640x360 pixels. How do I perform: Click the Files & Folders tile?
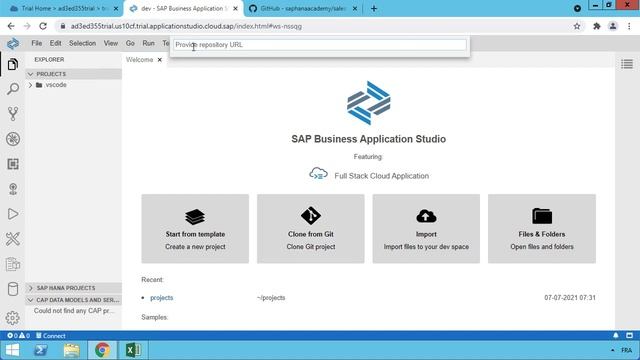pos(542,229)
